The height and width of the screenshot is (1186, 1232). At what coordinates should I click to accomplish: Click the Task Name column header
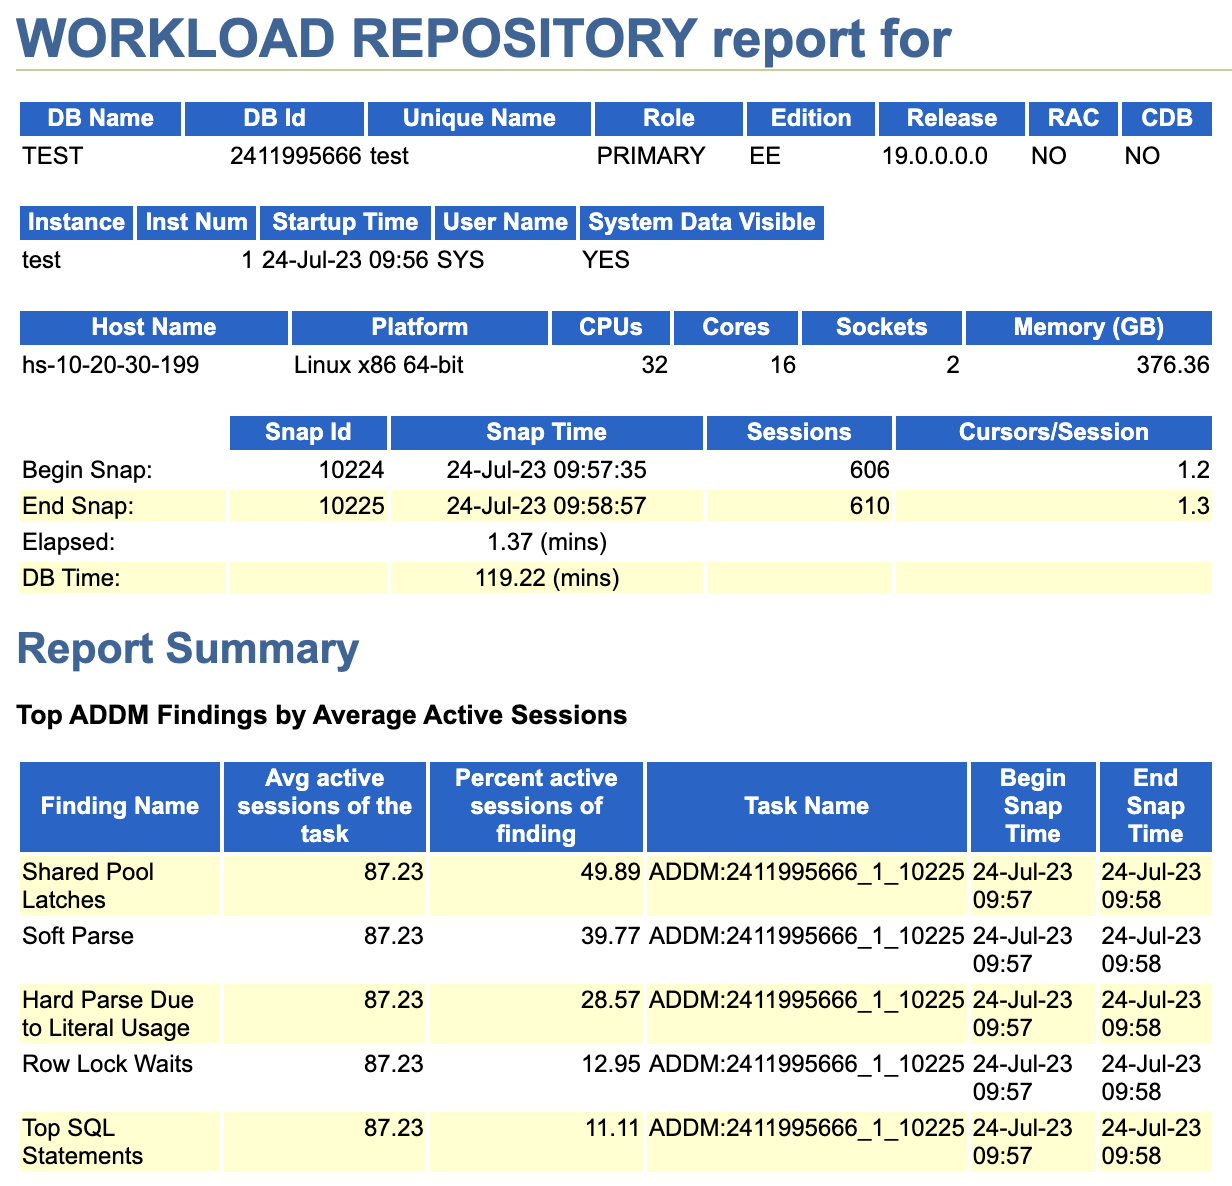click(x=807, y=806)
